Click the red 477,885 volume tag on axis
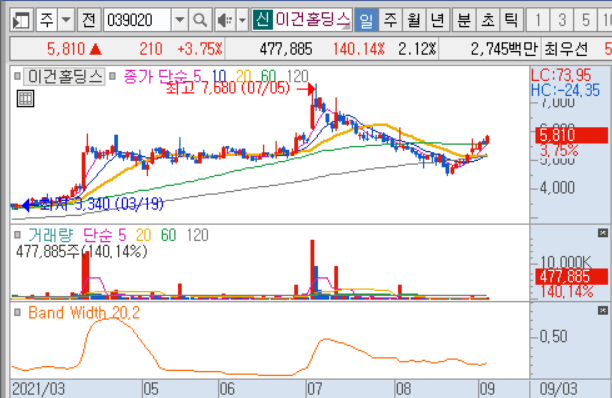This screenshot has height=398, width=612. click(571, 276)
